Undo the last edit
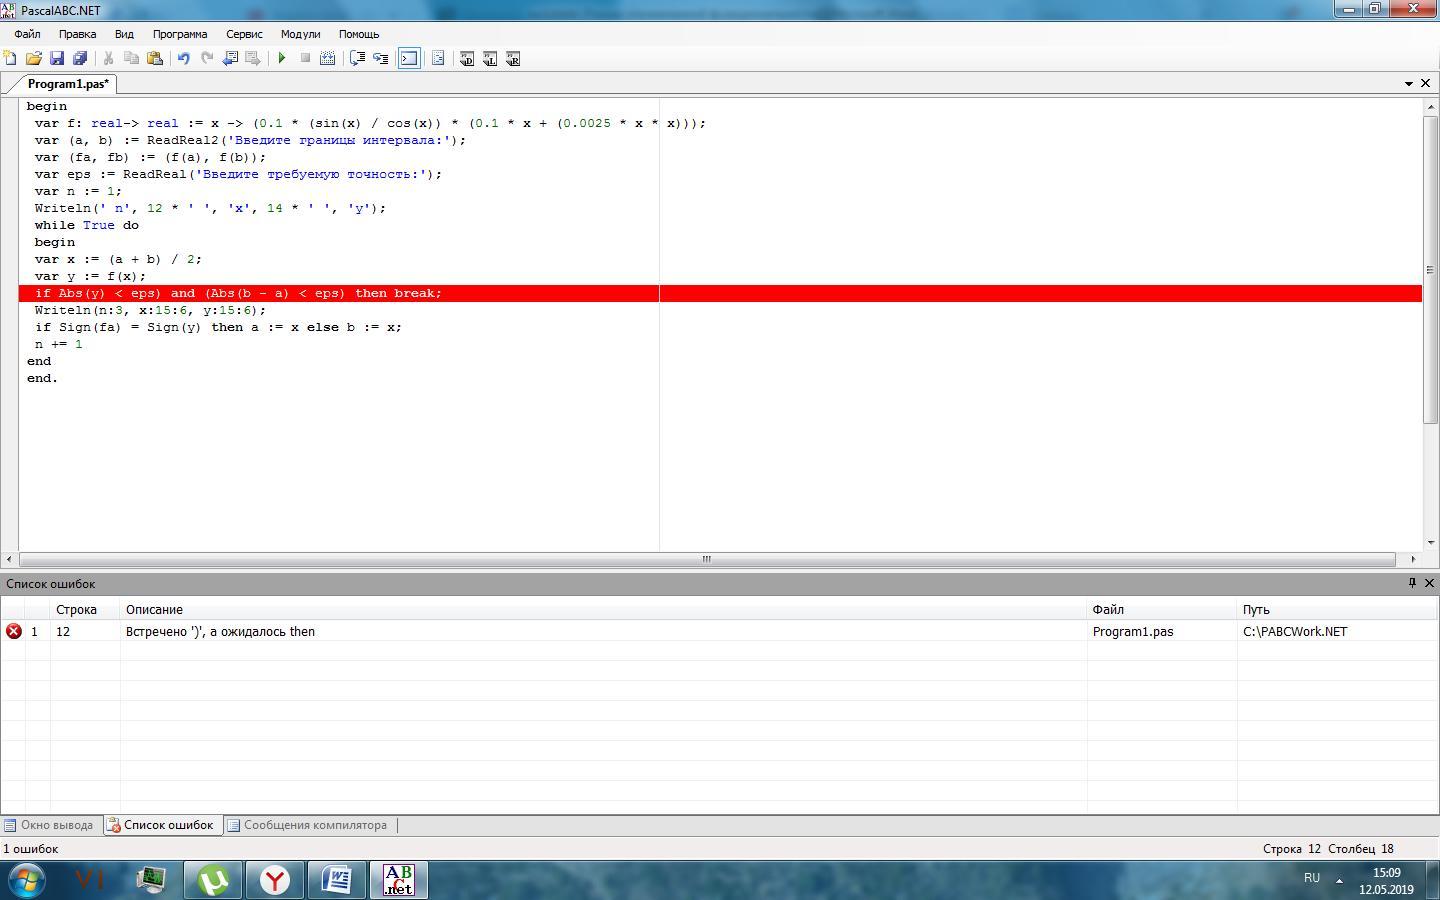The image size is (1440, 900). (x=183, y=59)
